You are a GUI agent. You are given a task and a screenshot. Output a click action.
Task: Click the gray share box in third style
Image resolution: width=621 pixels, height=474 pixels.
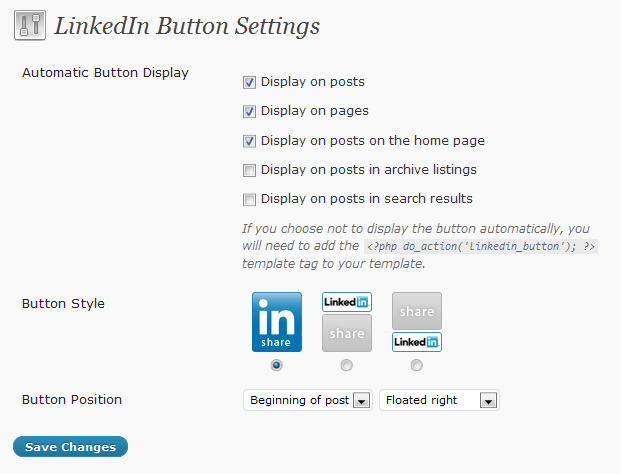point(417,311)
